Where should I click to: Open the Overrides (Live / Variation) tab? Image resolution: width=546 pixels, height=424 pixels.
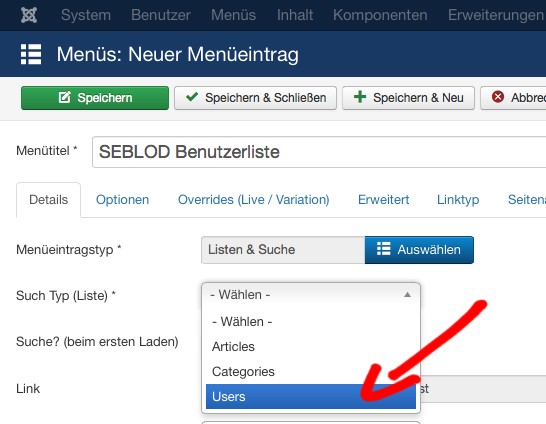(254, 200)
